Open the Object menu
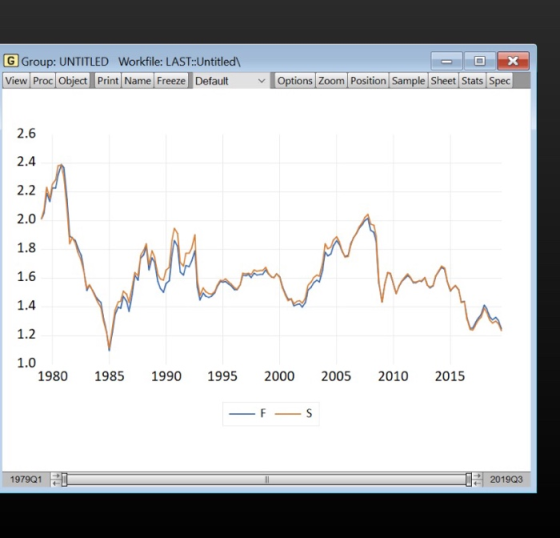This screenshot has height=538, width=560. 73,81
